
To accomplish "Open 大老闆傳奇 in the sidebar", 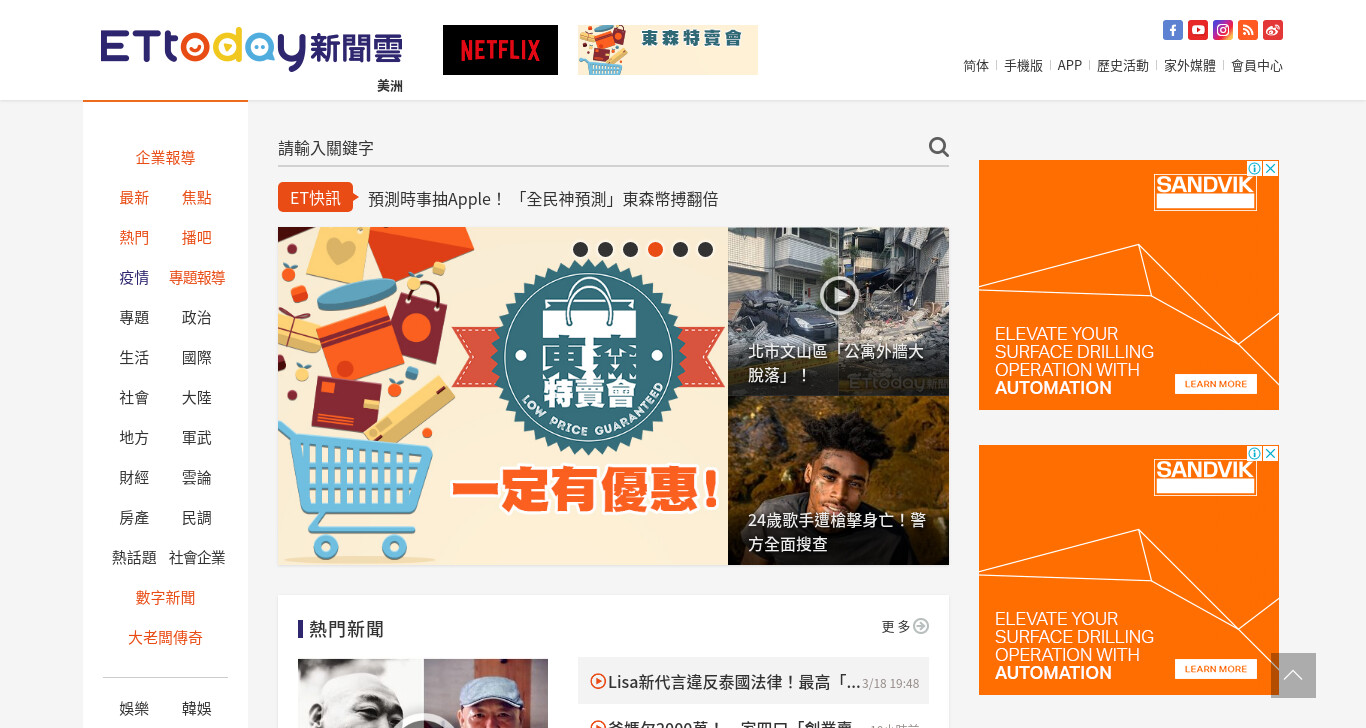I will pyautogui.click(x=165, y=637).
